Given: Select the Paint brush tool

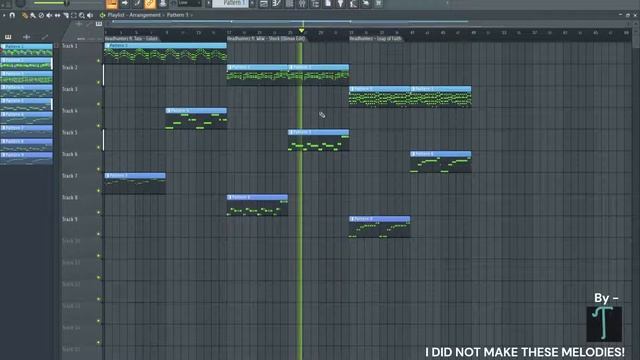Looking at the screenshot, I should pyautogui.click(x=33, y=15).
